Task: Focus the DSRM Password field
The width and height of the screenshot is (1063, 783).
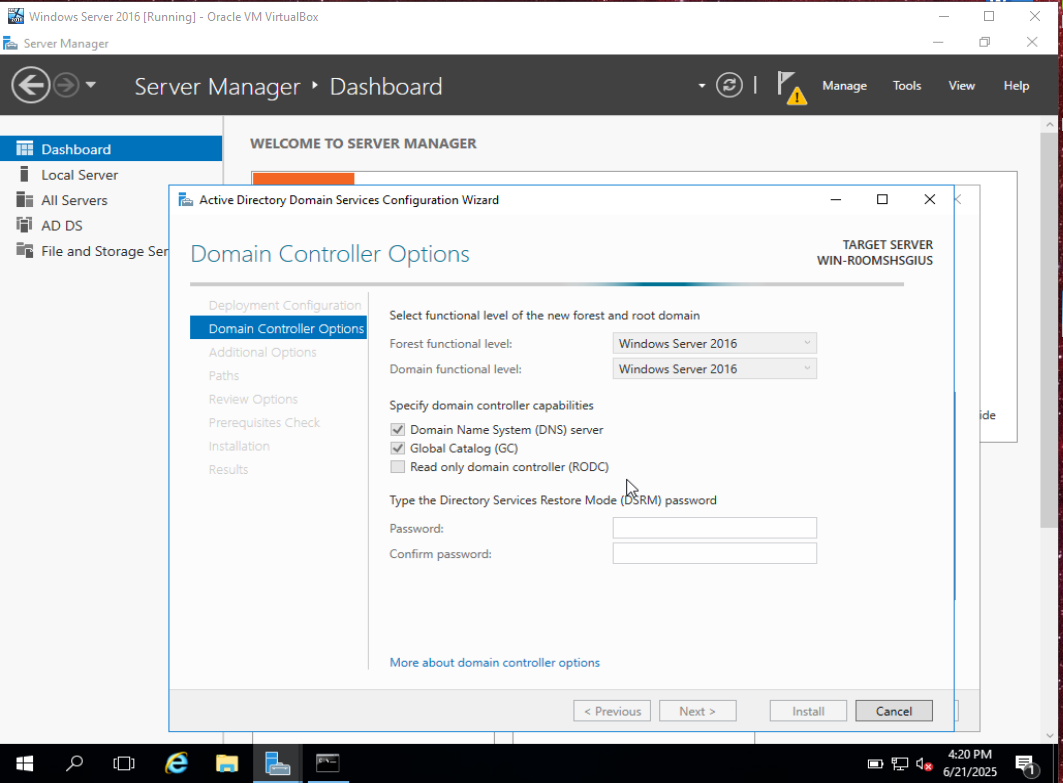Action: (x=714, y=528)
